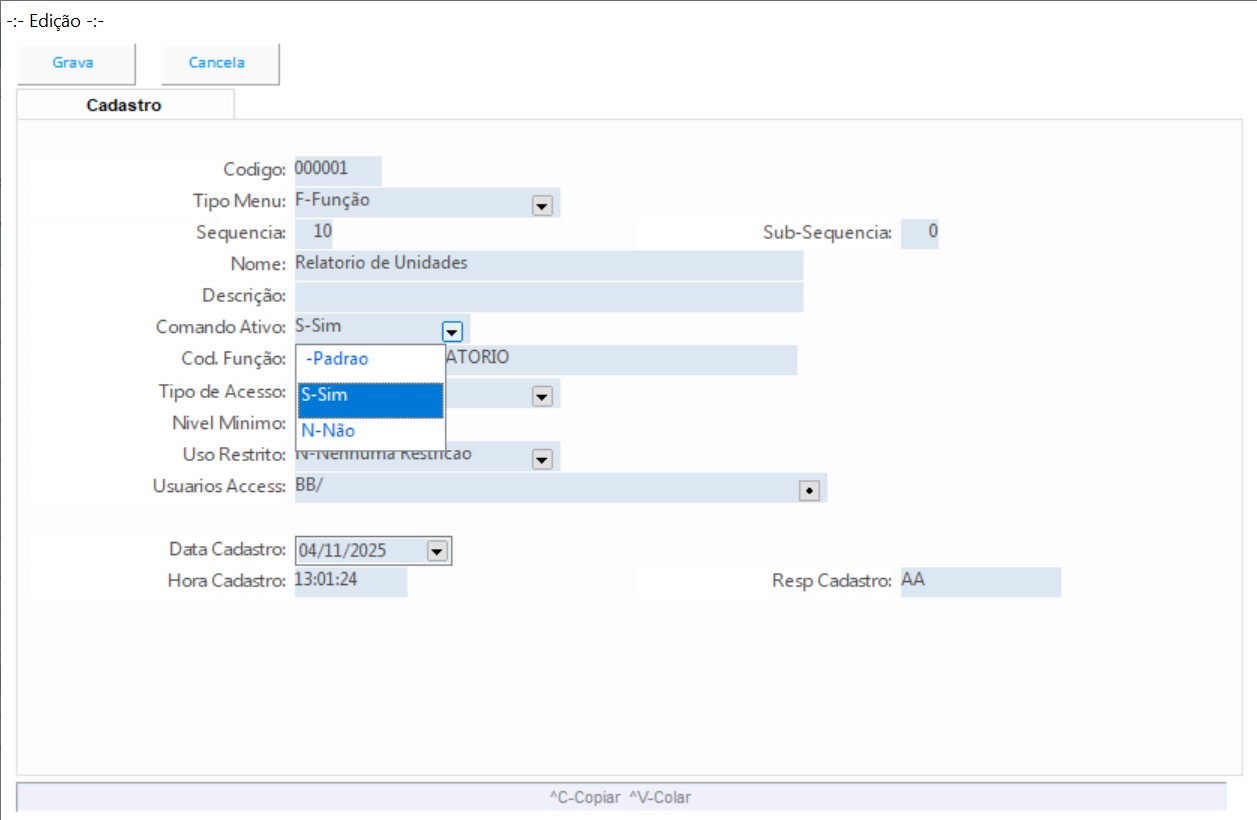Switch to the Cadastro tab
1257x820 pixels.
point(124,105)
